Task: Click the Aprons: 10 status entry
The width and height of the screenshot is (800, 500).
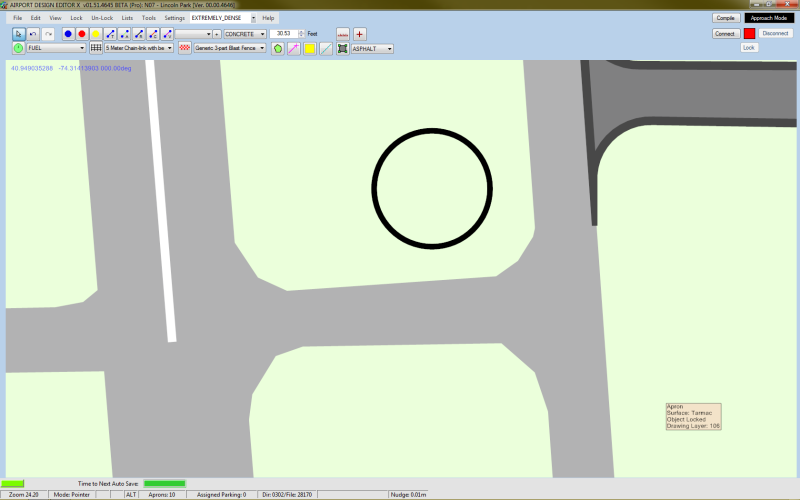Action: [162, 494]
